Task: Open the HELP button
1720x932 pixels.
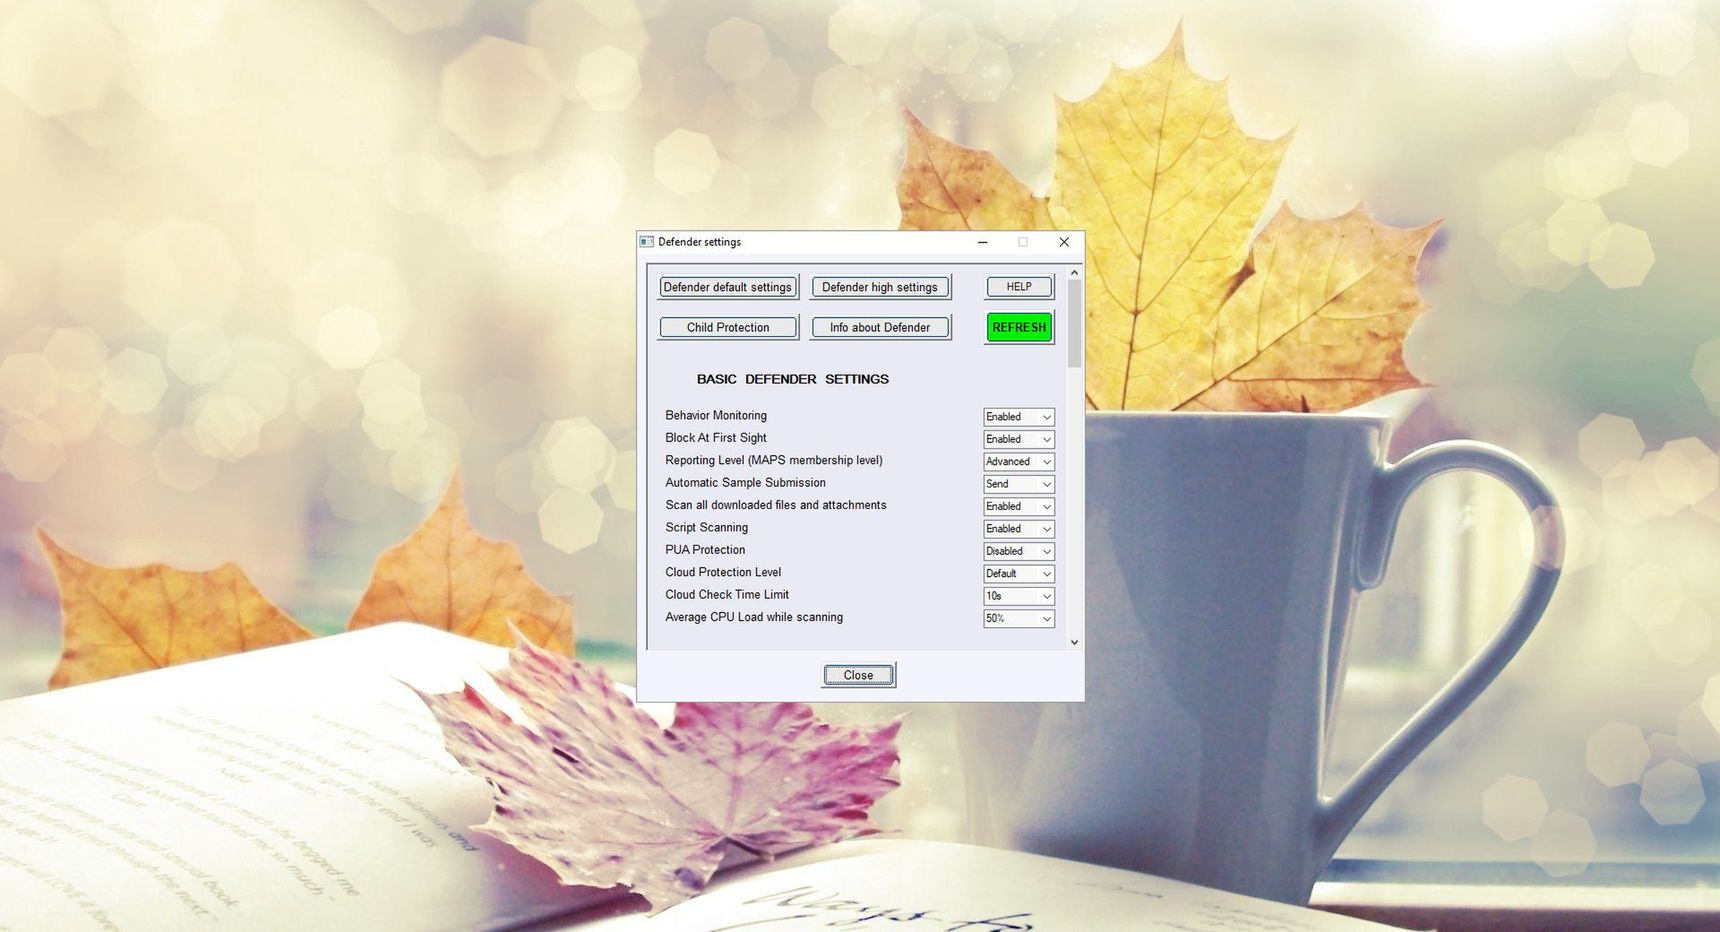Action: click(1019, 287)
